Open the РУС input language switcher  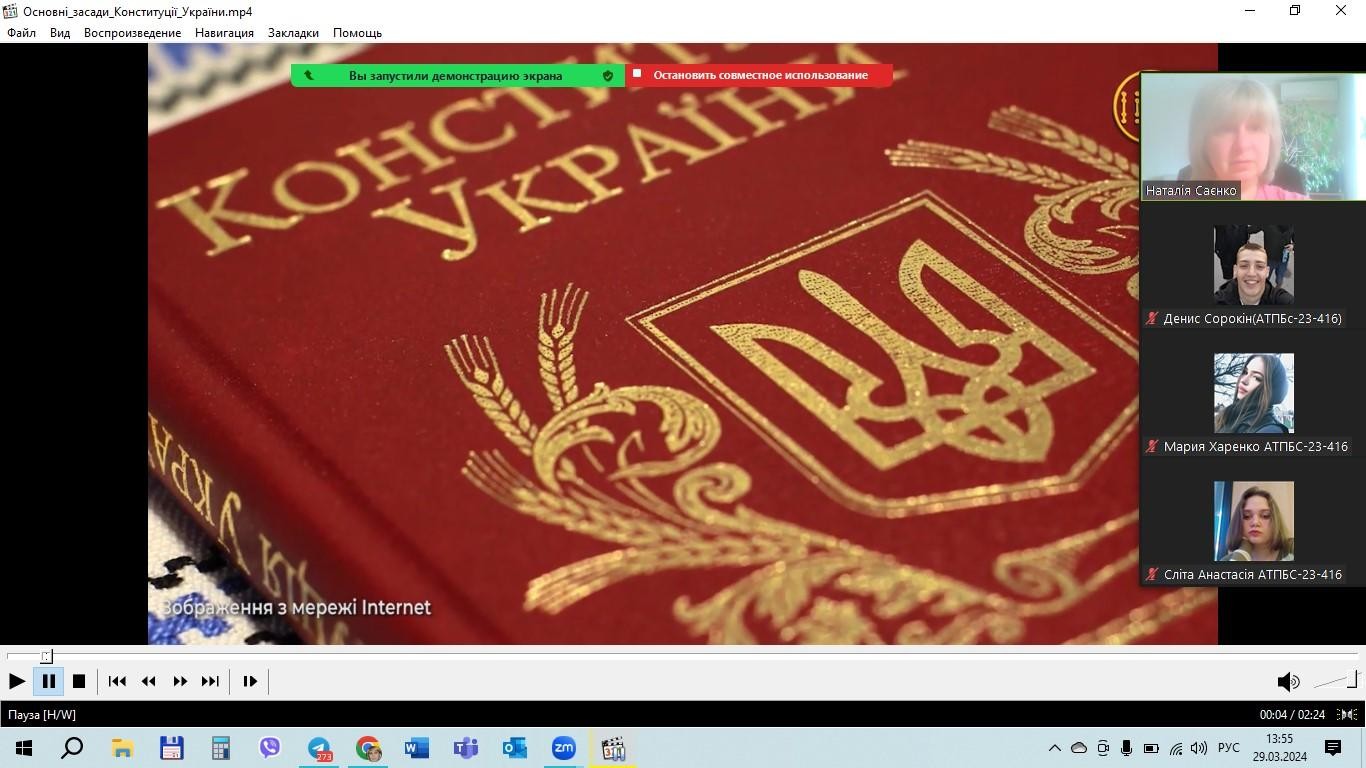pyautogui.click(x=1229, y=748)
